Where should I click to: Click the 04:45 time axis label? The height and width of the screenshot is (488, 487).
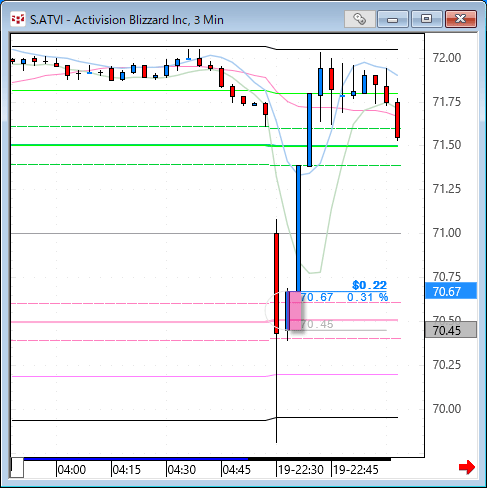(x=236, y=470)
